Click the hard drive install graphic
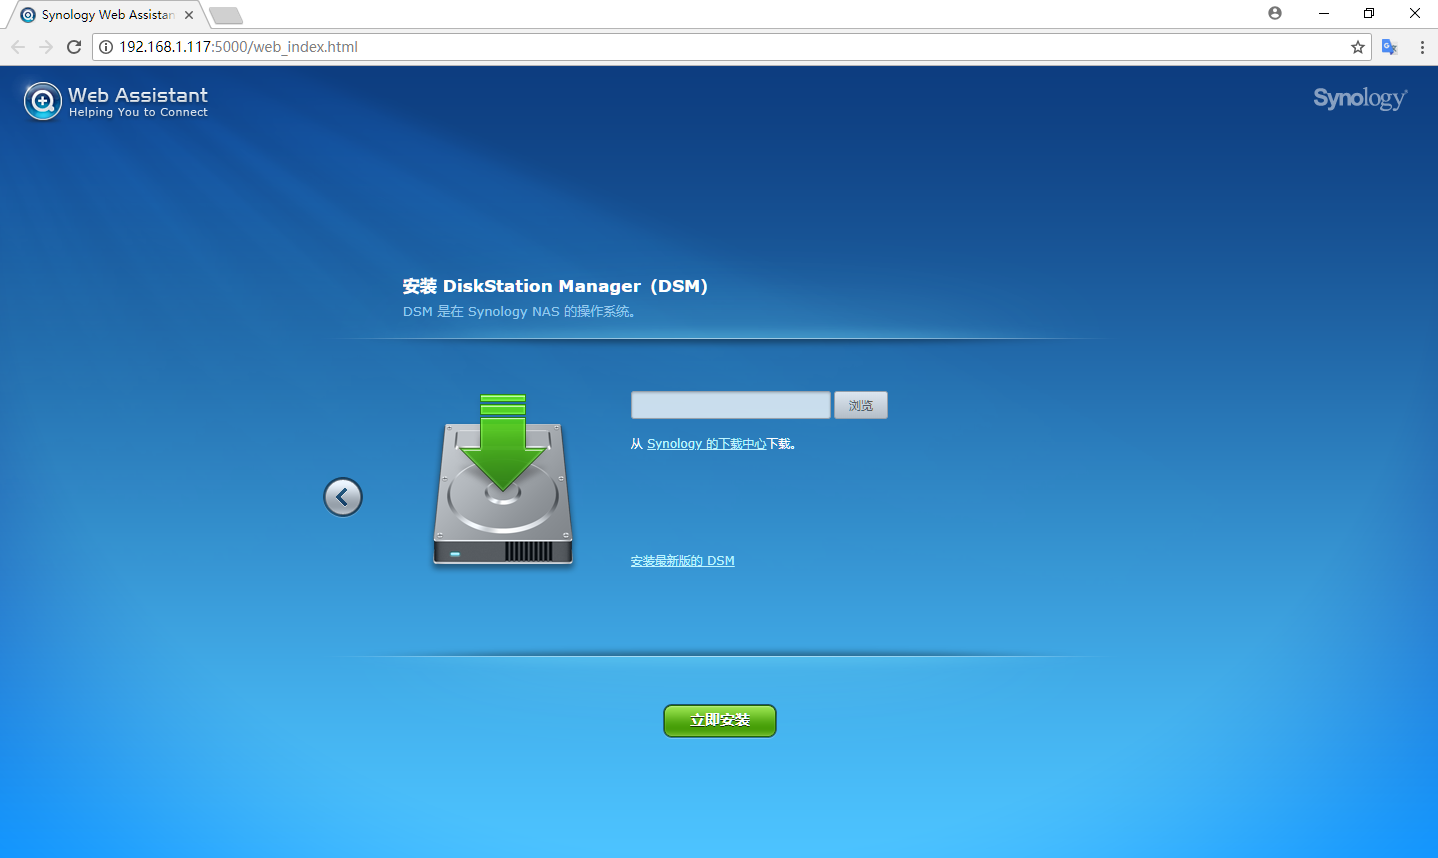Image resolution: width=1438 pixels, height=858 pixels. pyautogui.click(x=503, y=480)
